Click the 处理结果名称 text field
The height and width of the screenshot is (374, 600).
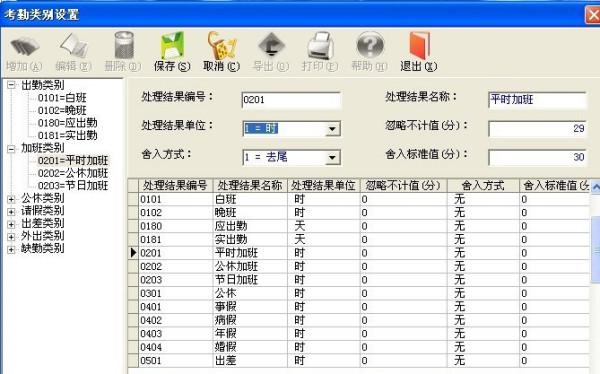click(x=537, y=100)
